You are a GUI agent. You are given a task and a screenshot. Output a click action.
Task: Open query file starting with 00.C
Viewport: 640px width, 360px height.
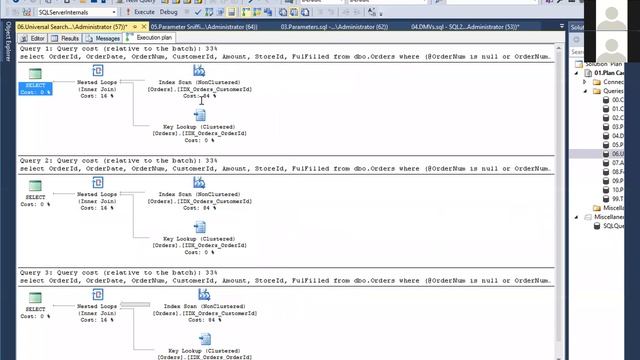613,100
